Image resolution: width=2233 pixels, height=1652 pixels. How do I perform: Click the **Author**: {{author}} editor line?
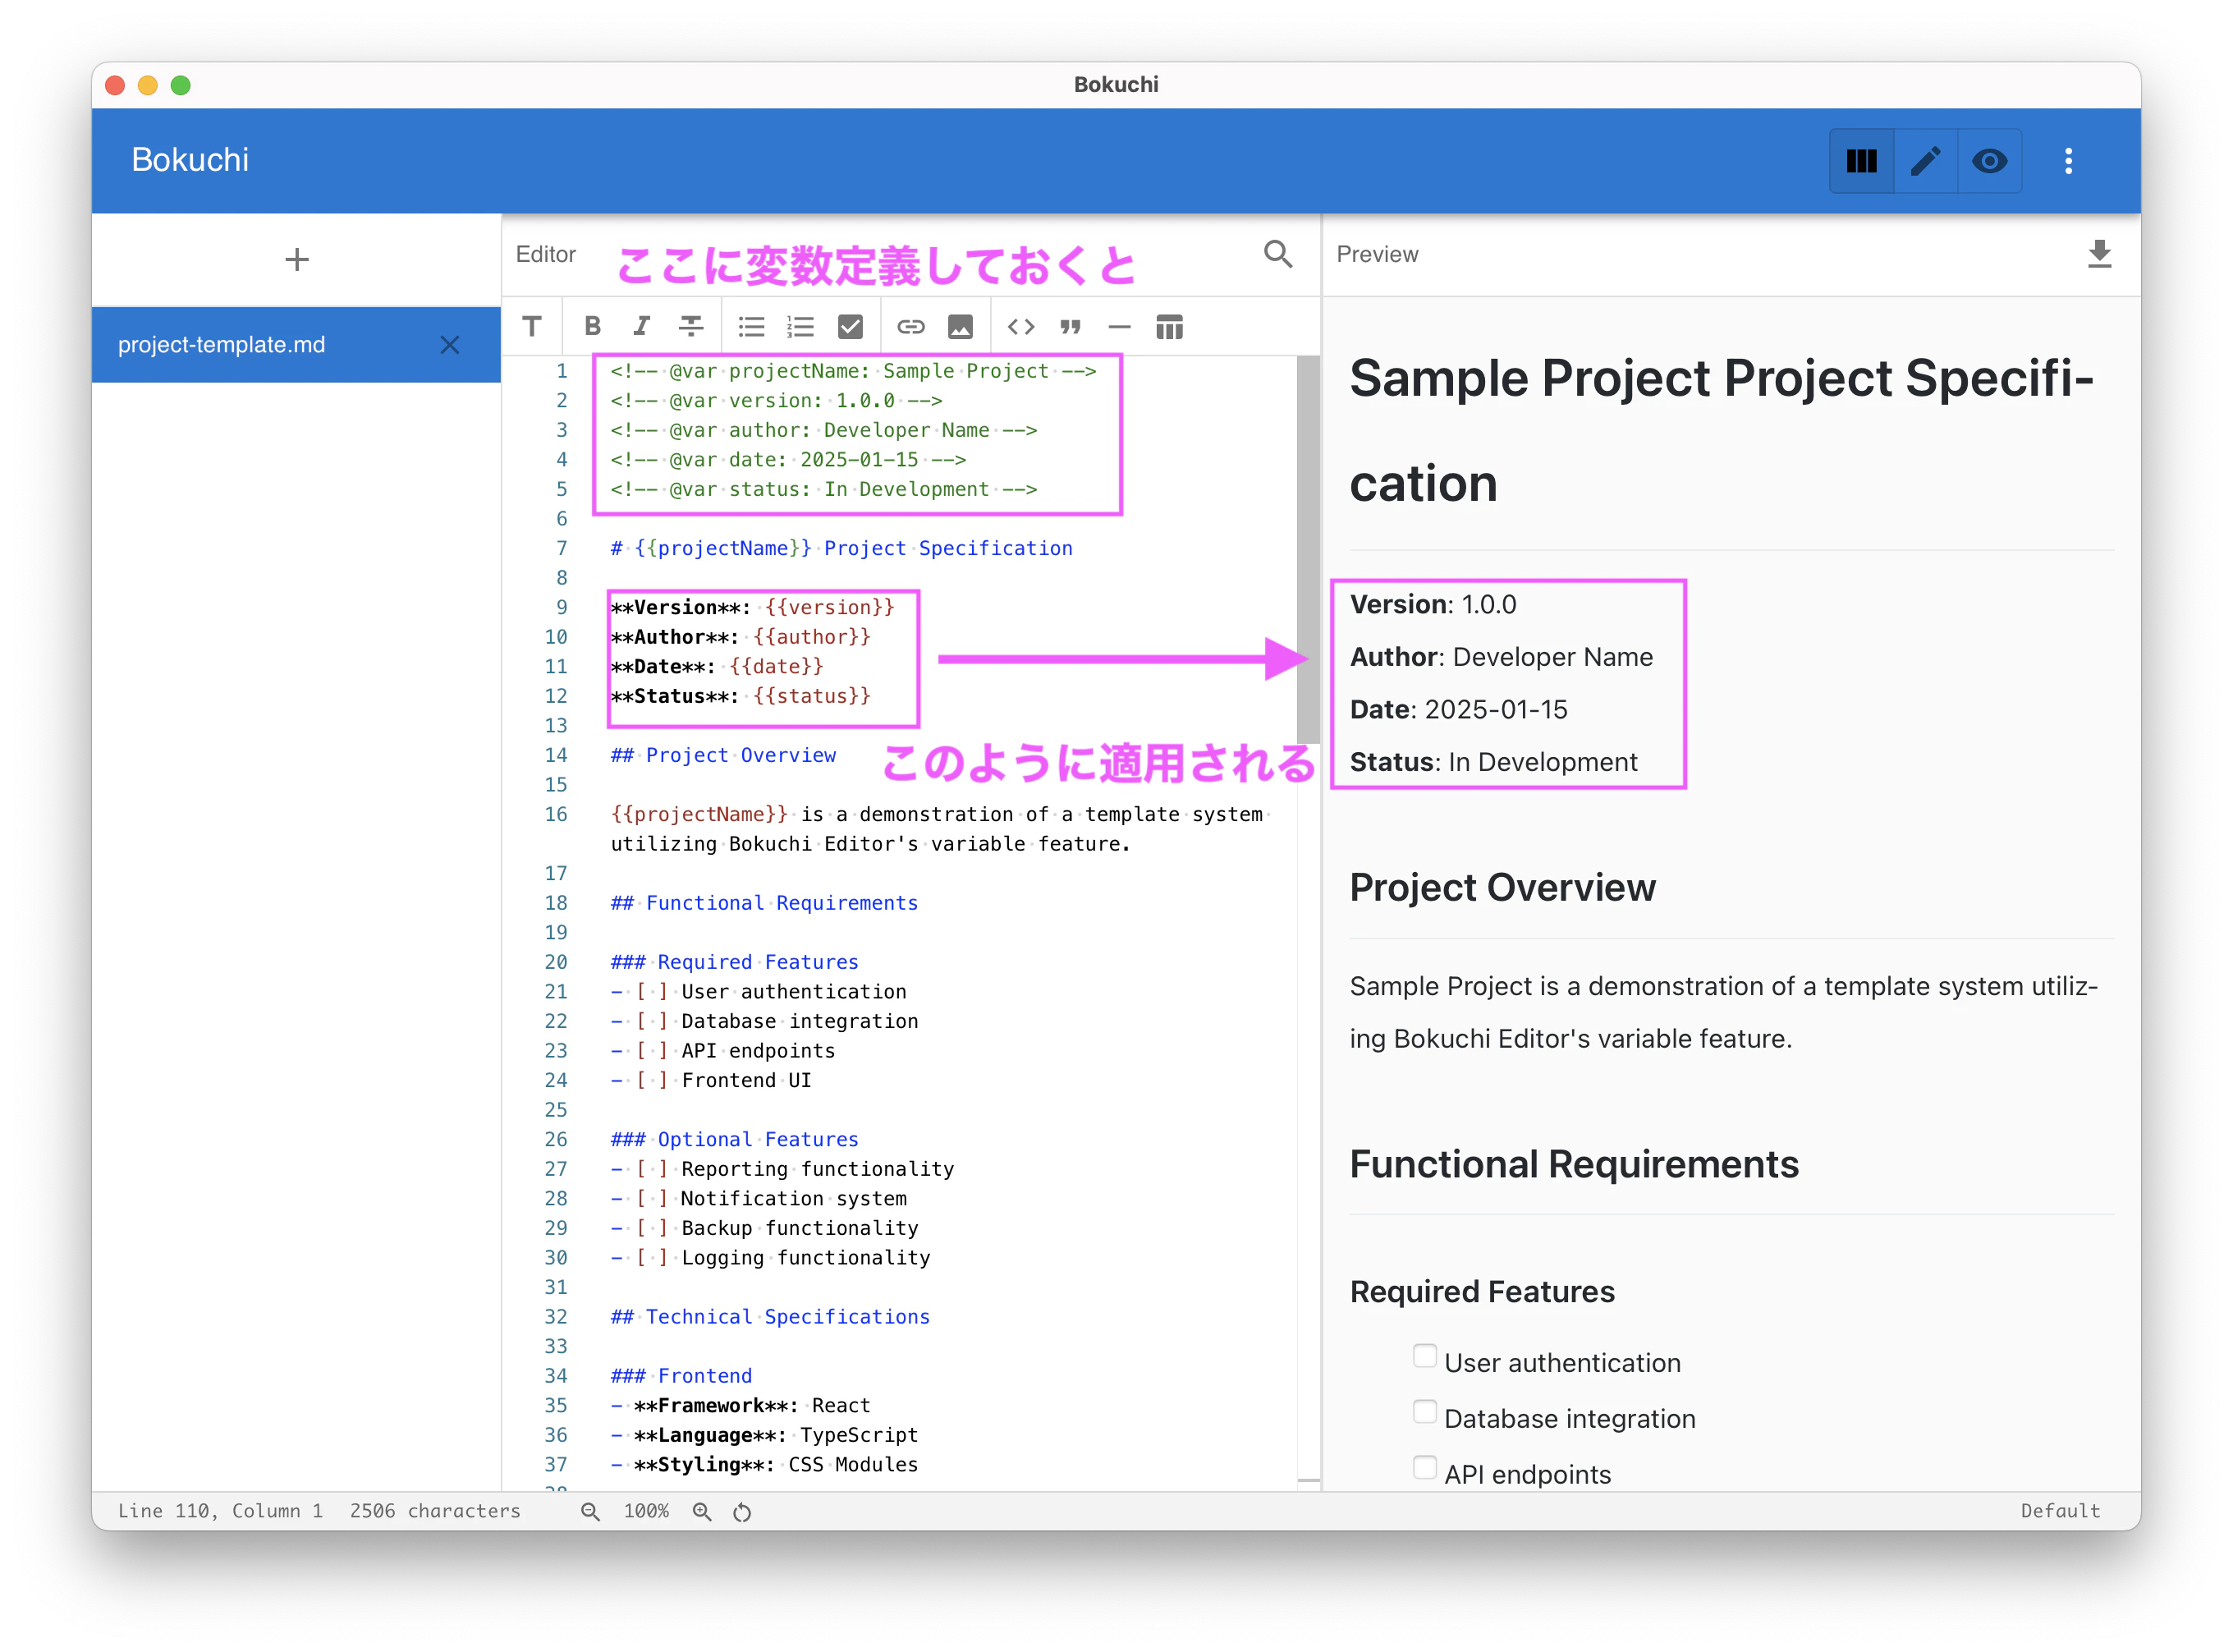(740, 637)
